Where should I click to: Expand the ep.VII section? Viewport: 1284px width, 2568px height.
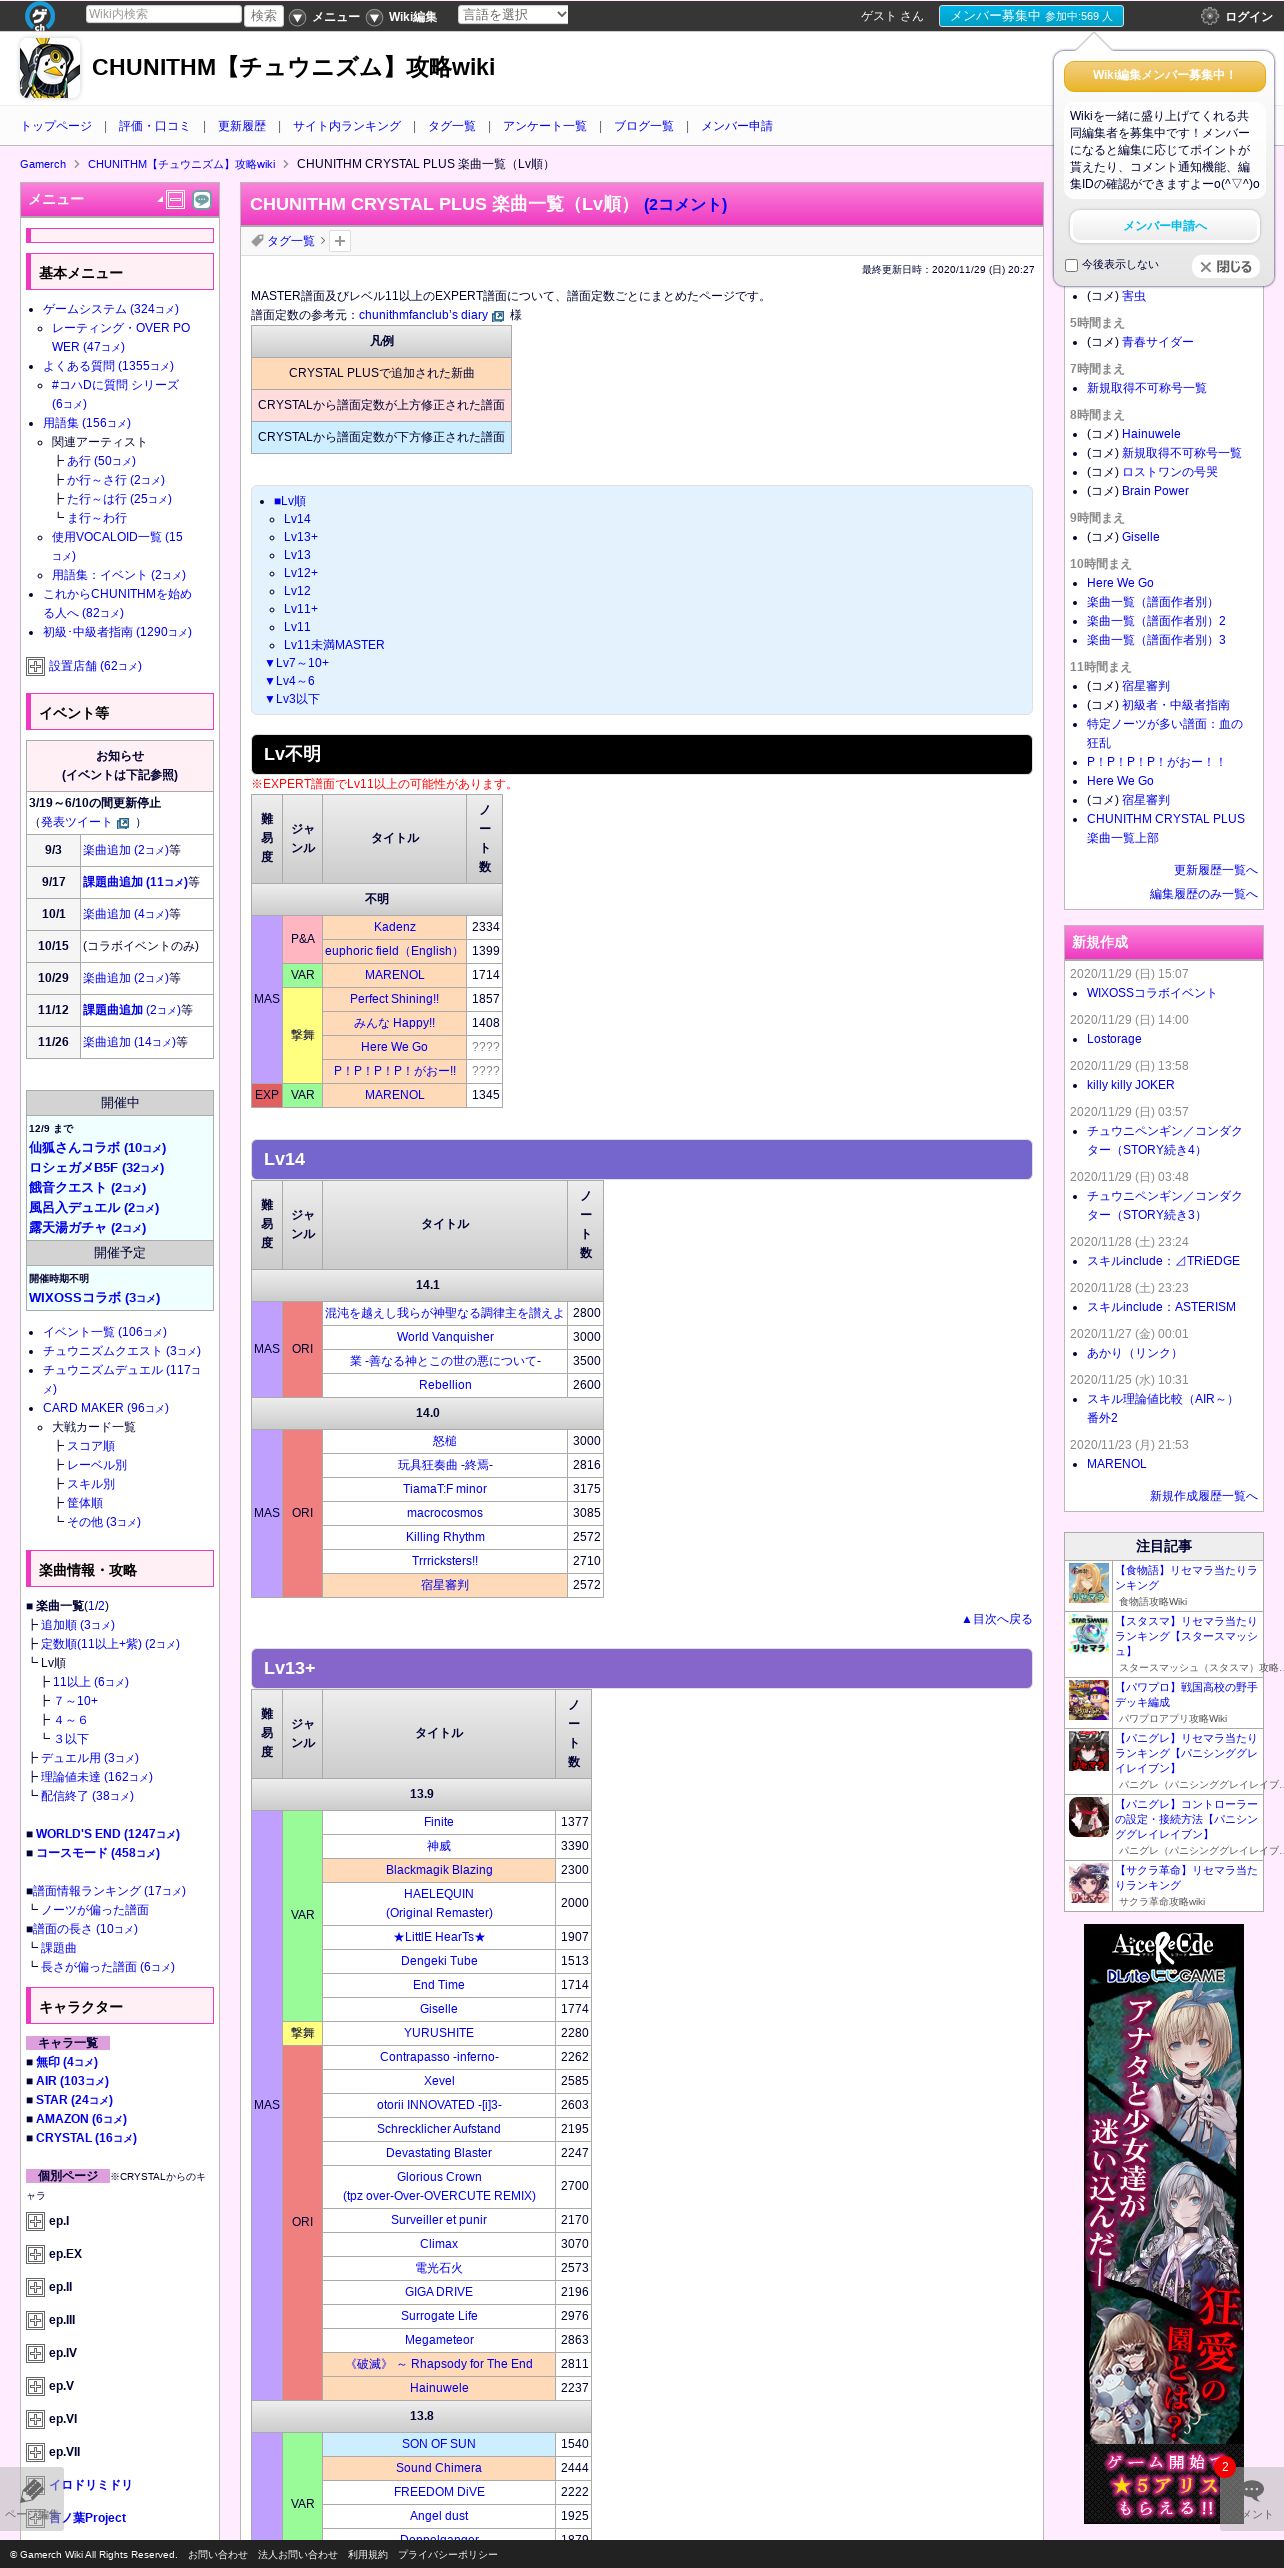click(35, 2452)
